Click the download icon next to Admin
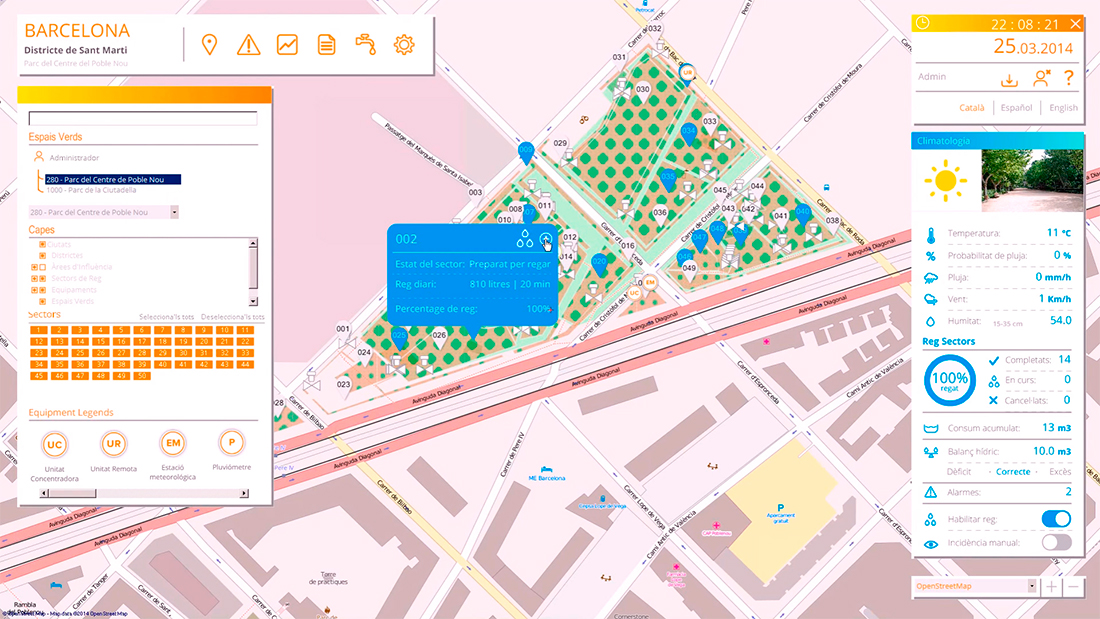 pyautogui.click(x=1010, y=78)
